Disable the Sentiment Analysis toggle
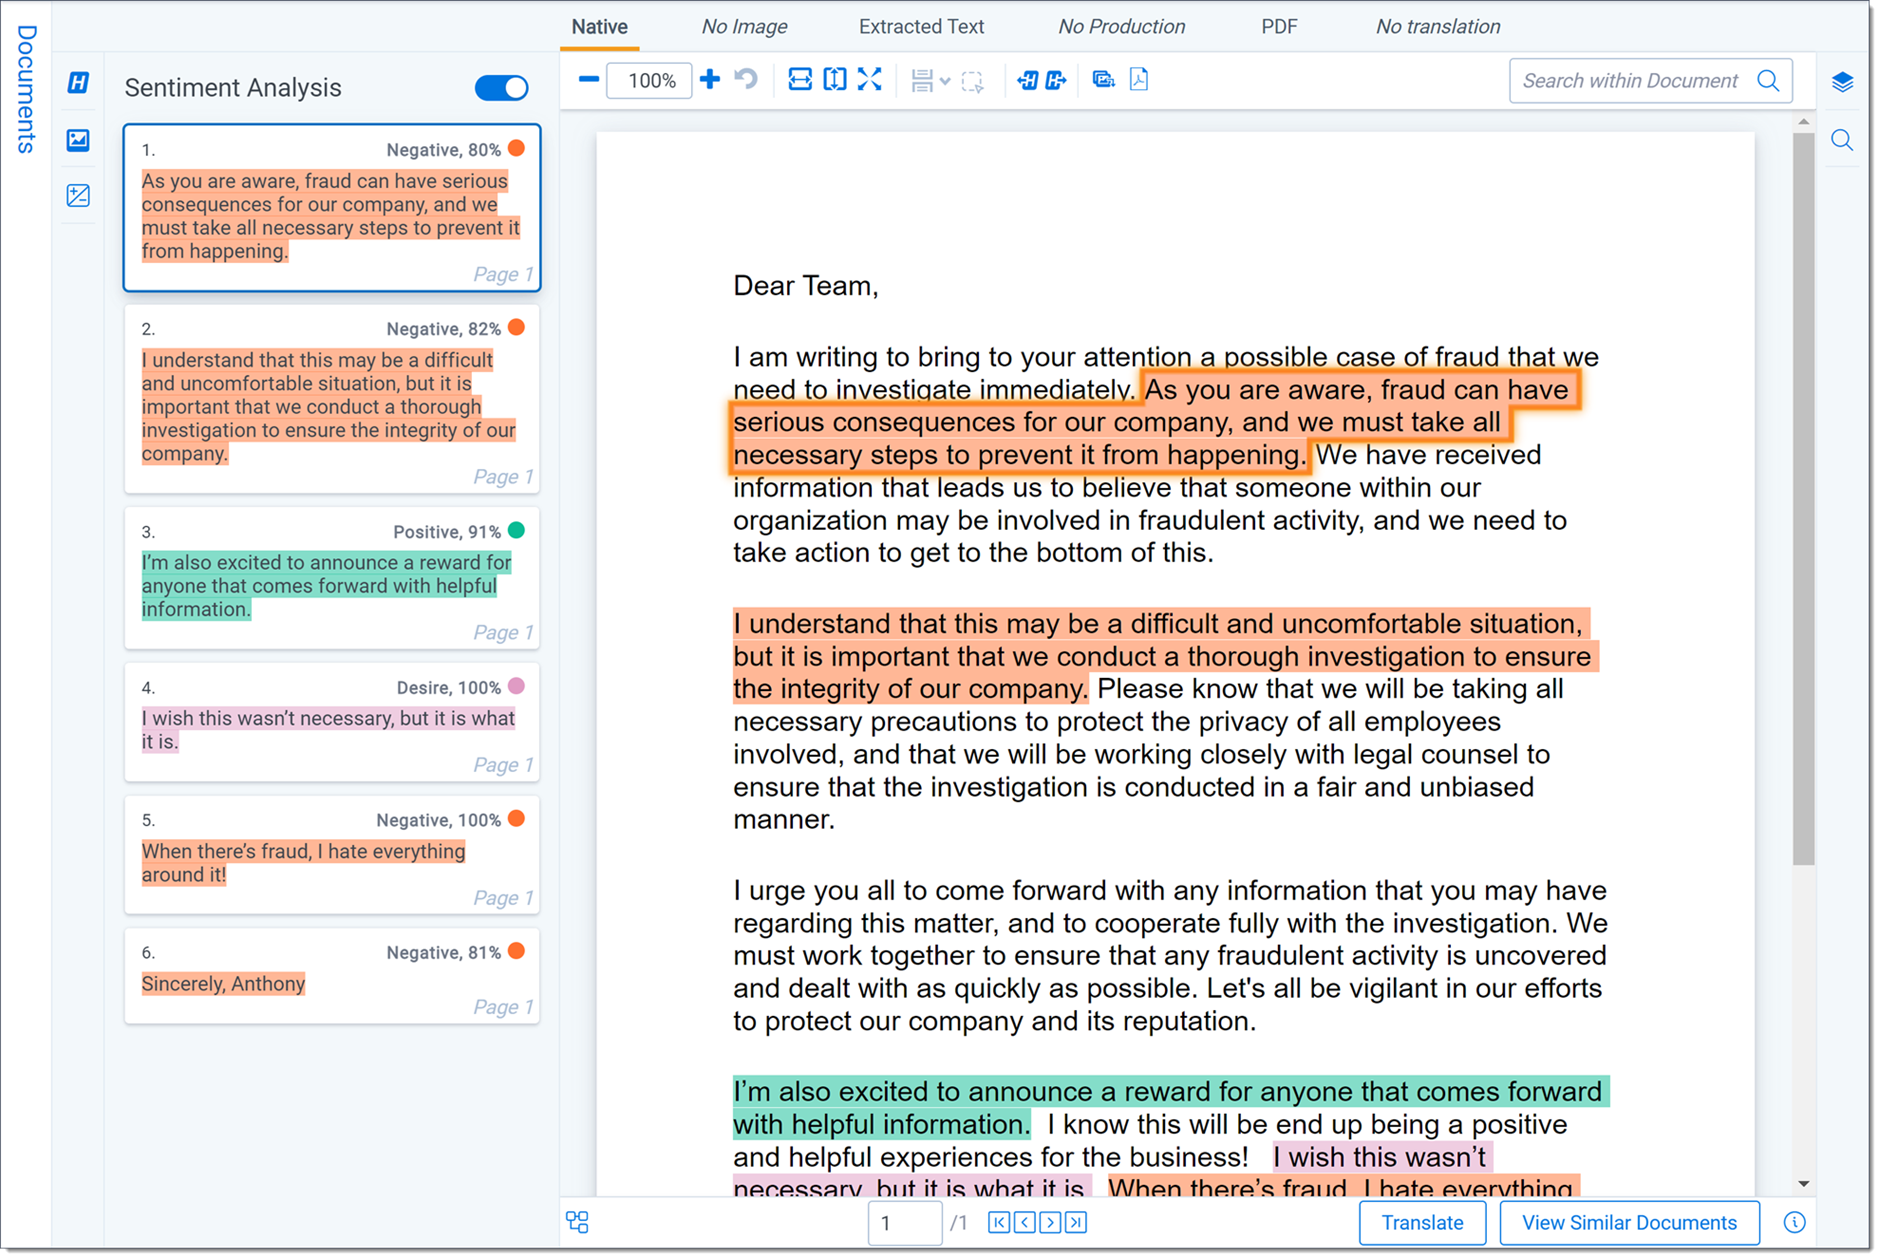The width and height of the screenshot is (1879, 1258). coord(501,88)
